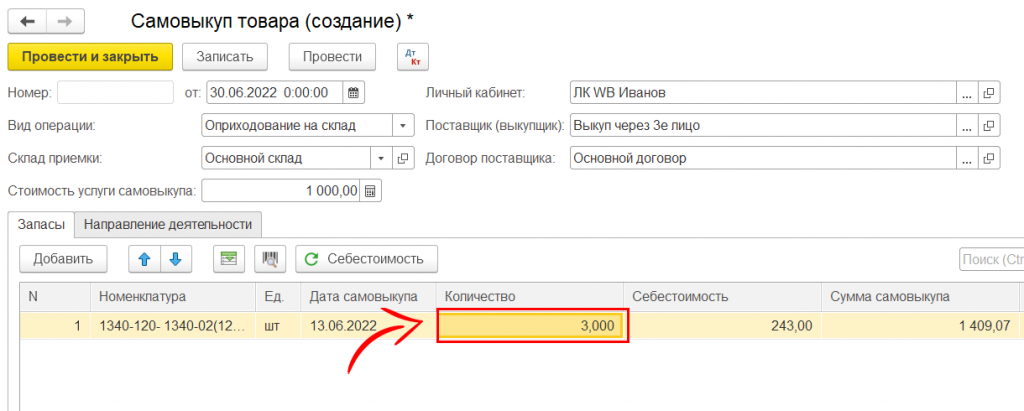
Task: Move row up with blue arrow
Action: tap(144, 259)
